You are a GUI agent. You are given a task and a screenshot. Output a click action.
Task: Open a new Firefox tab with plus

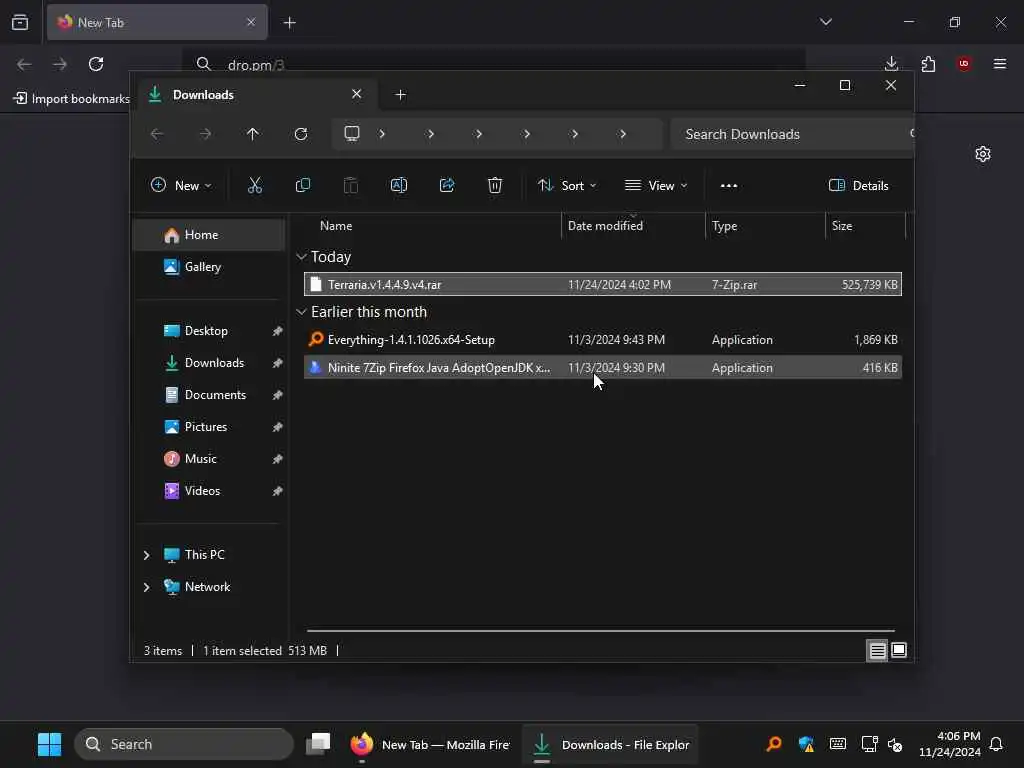click(289, 23)
